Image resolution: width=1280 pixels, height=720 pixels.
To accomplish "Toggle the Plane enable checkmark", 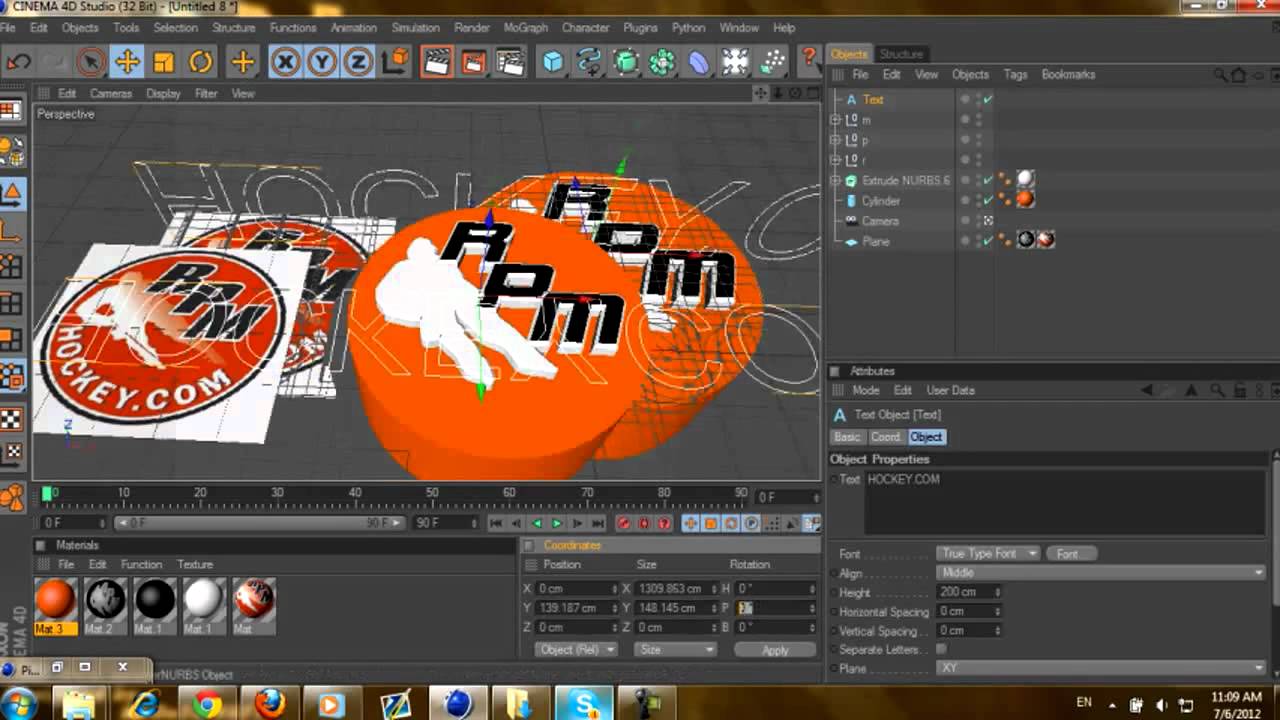I will point(988,241).
